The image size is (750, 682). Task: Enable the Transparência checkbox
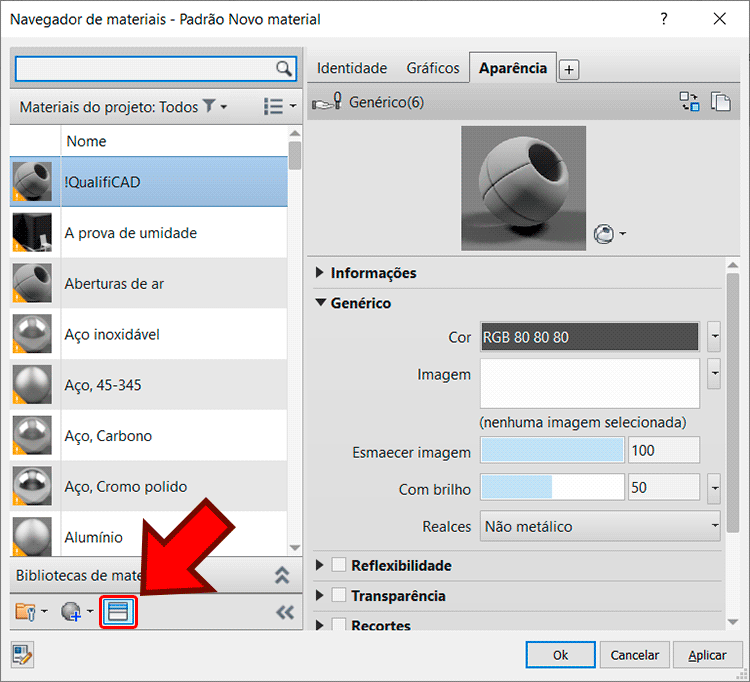(339, 596)
